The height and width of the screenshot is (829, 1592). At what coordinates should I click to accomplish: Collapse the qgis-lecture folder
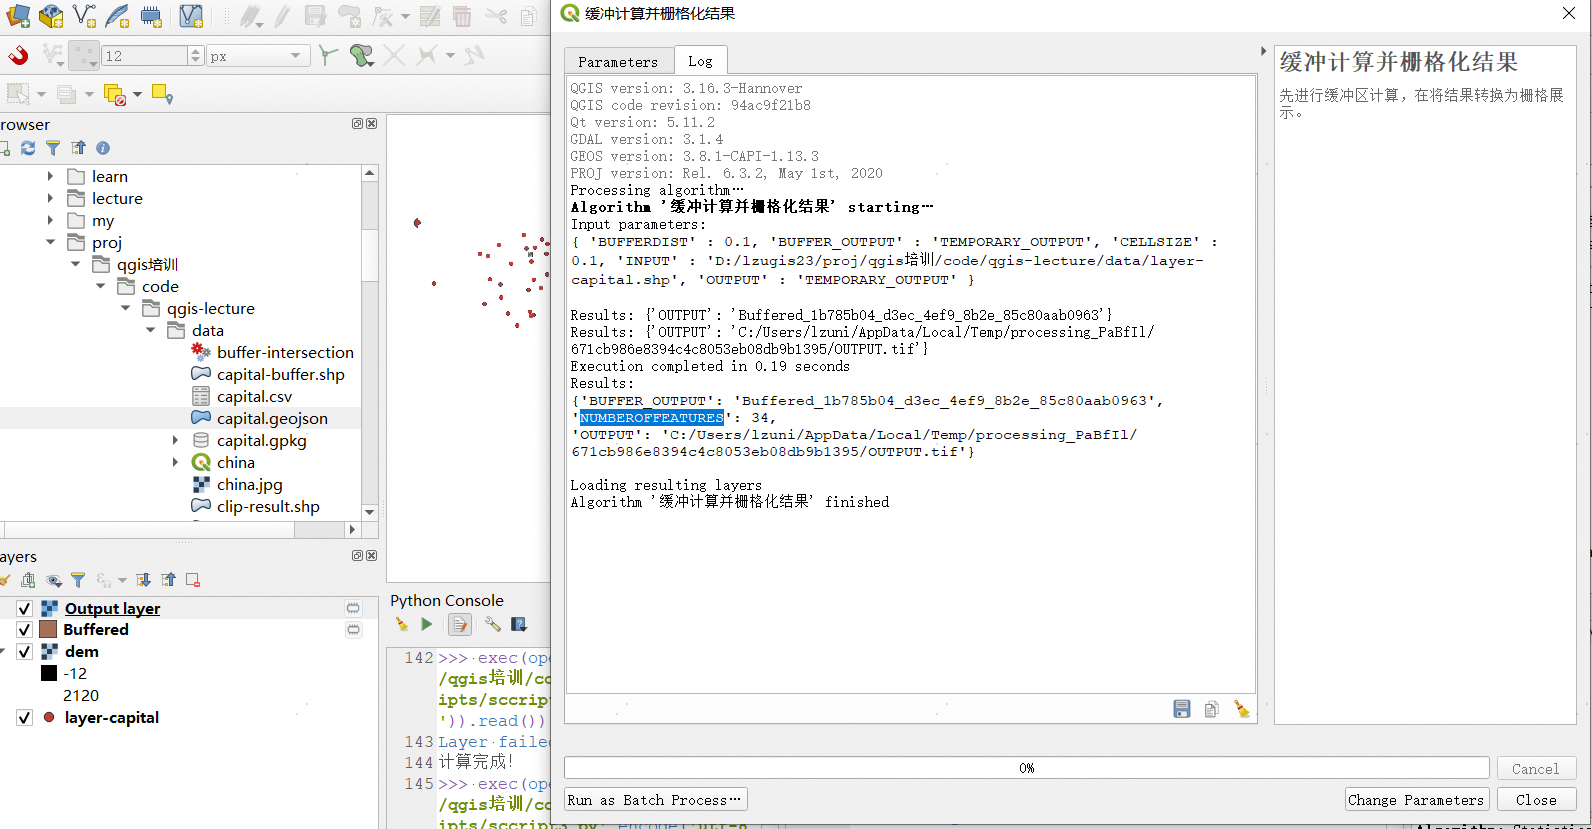(125, 308)
